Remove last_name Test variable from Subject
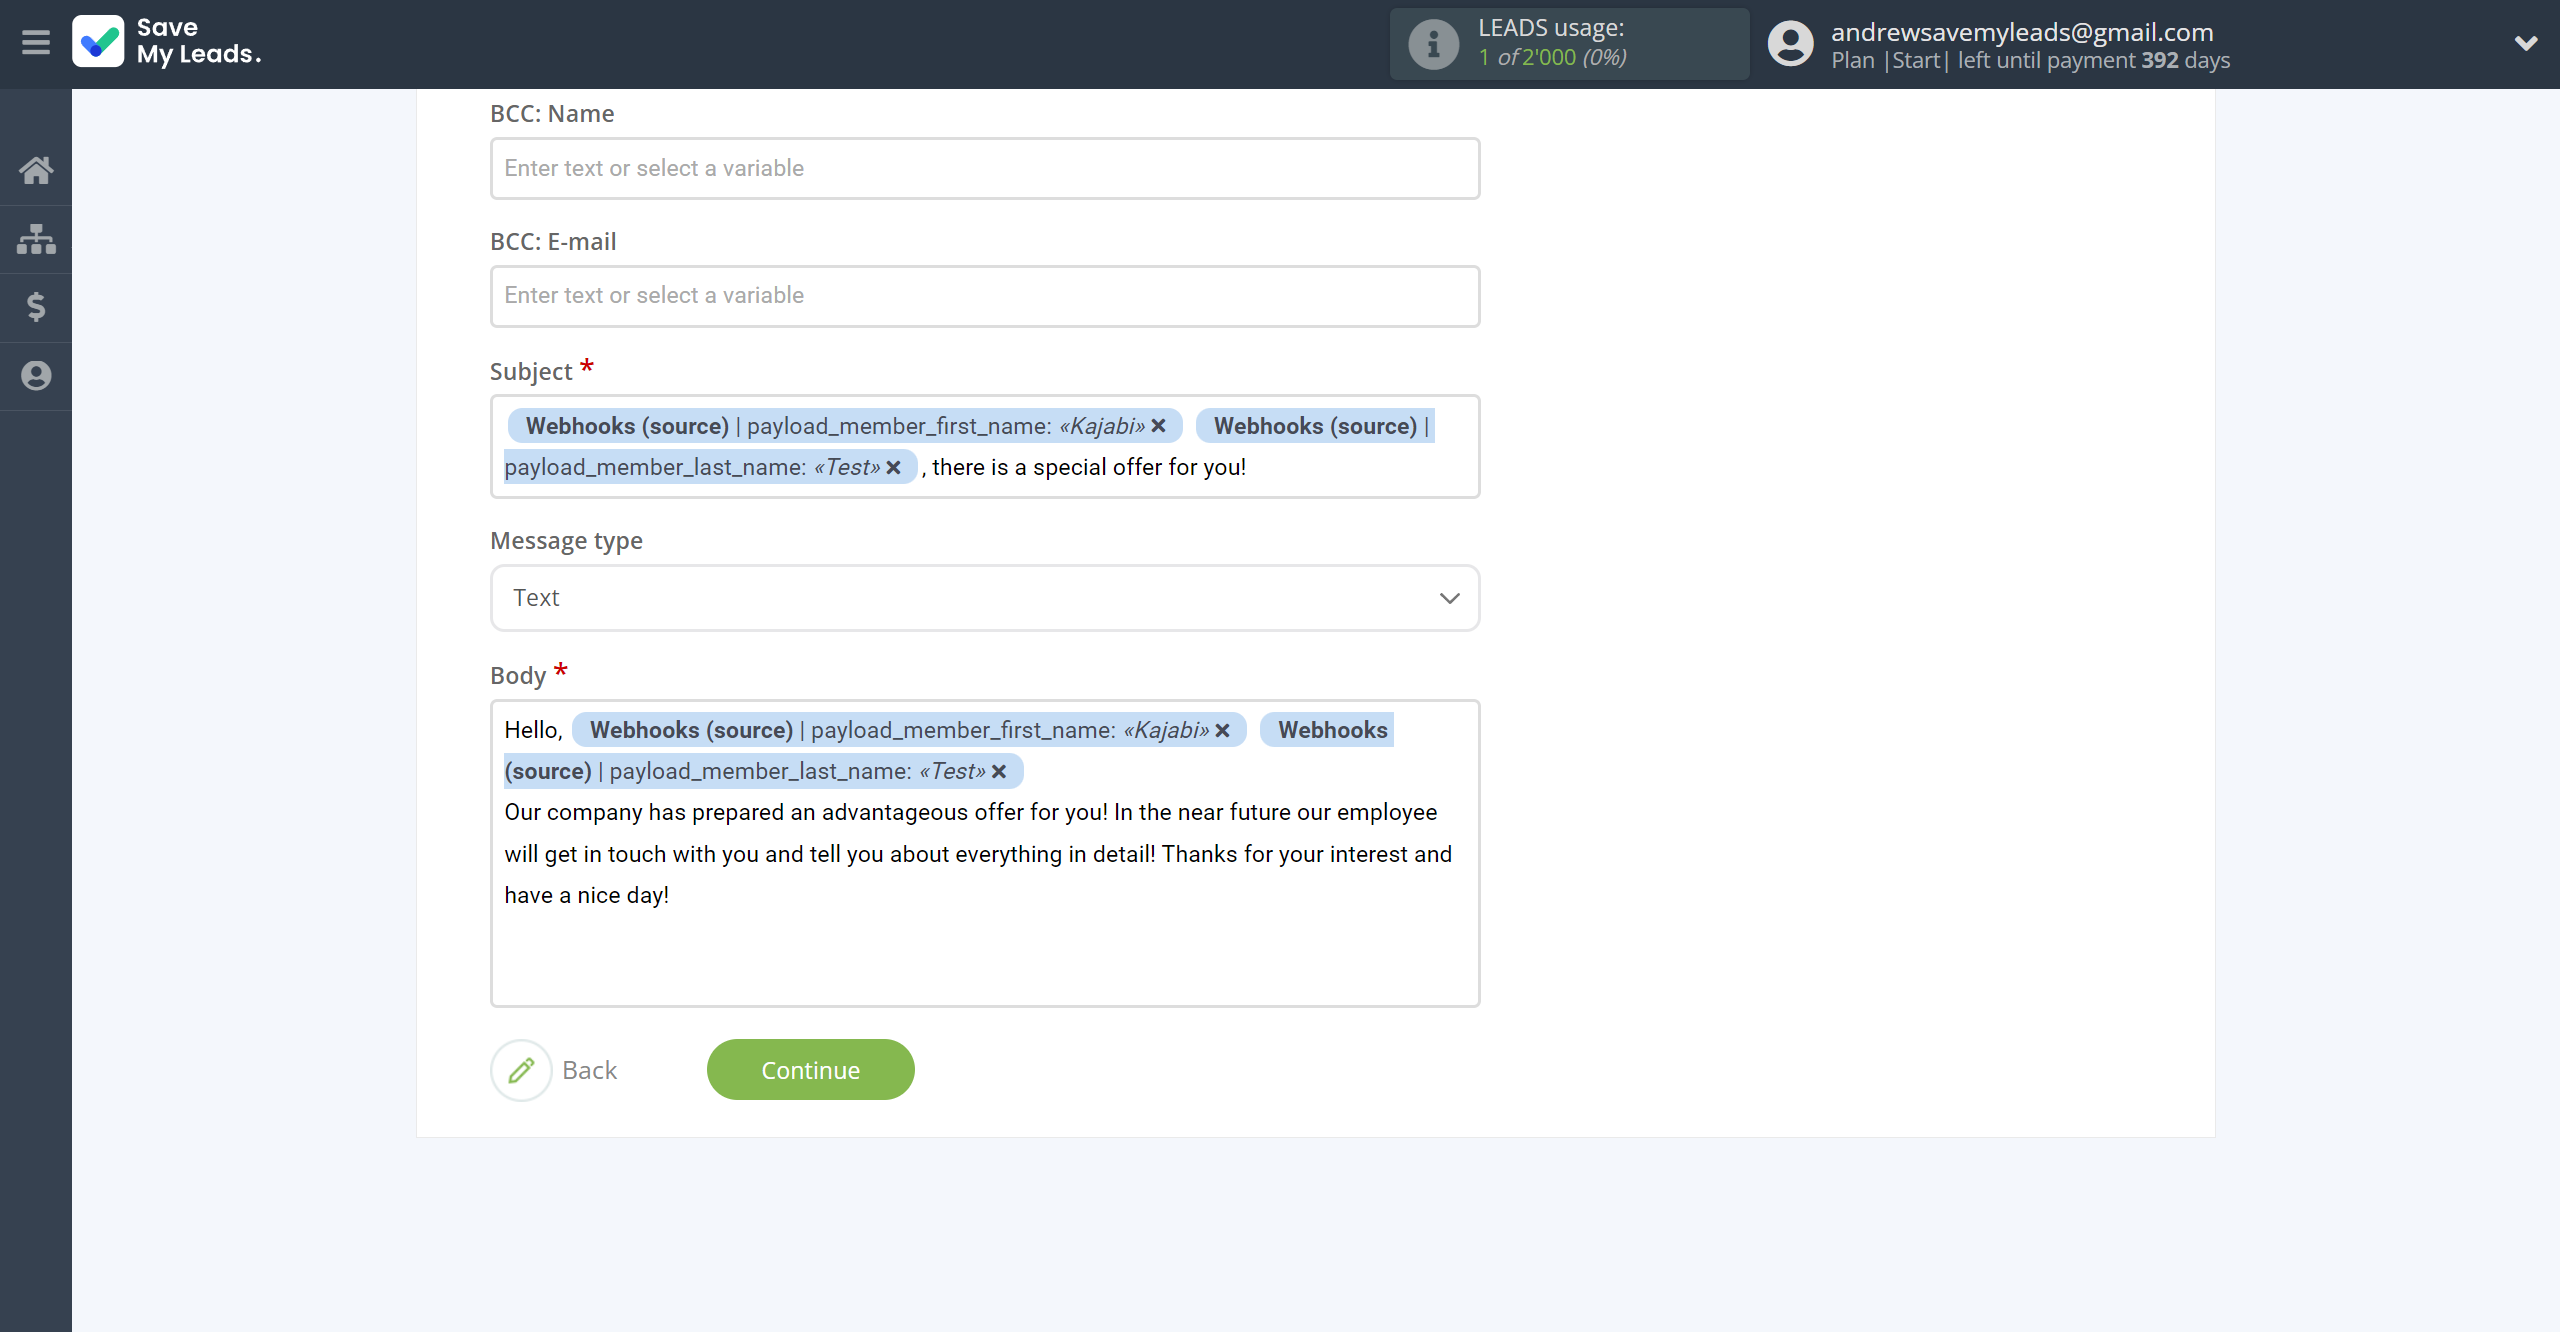 (894, 467)
